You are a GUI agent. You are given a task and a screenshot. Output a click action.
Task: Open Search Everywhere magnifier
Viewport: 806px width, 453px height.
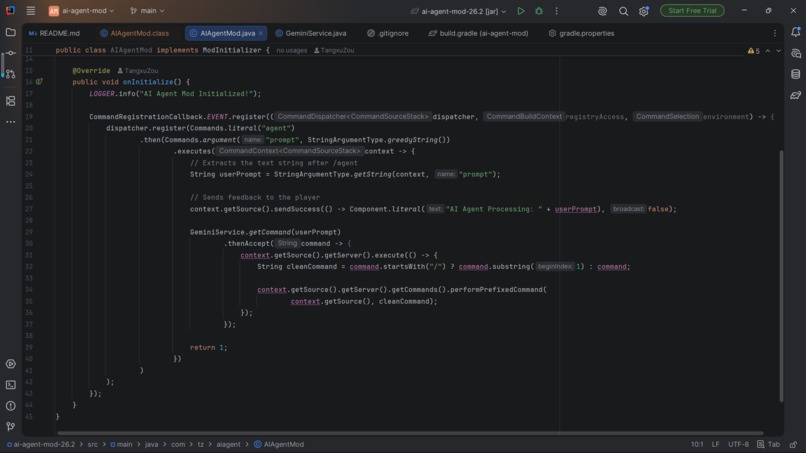tap(623, 11)
